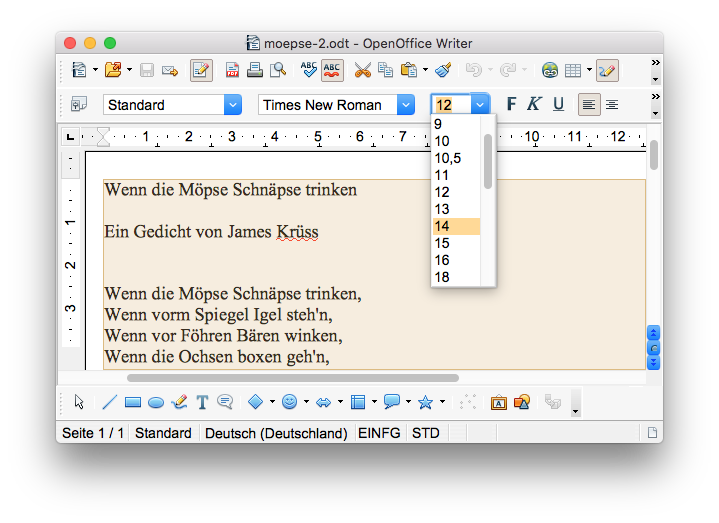This screenshot has height=523, width=719.
Task: Click the font size list scrollbar
Action: tap(488, 161)
